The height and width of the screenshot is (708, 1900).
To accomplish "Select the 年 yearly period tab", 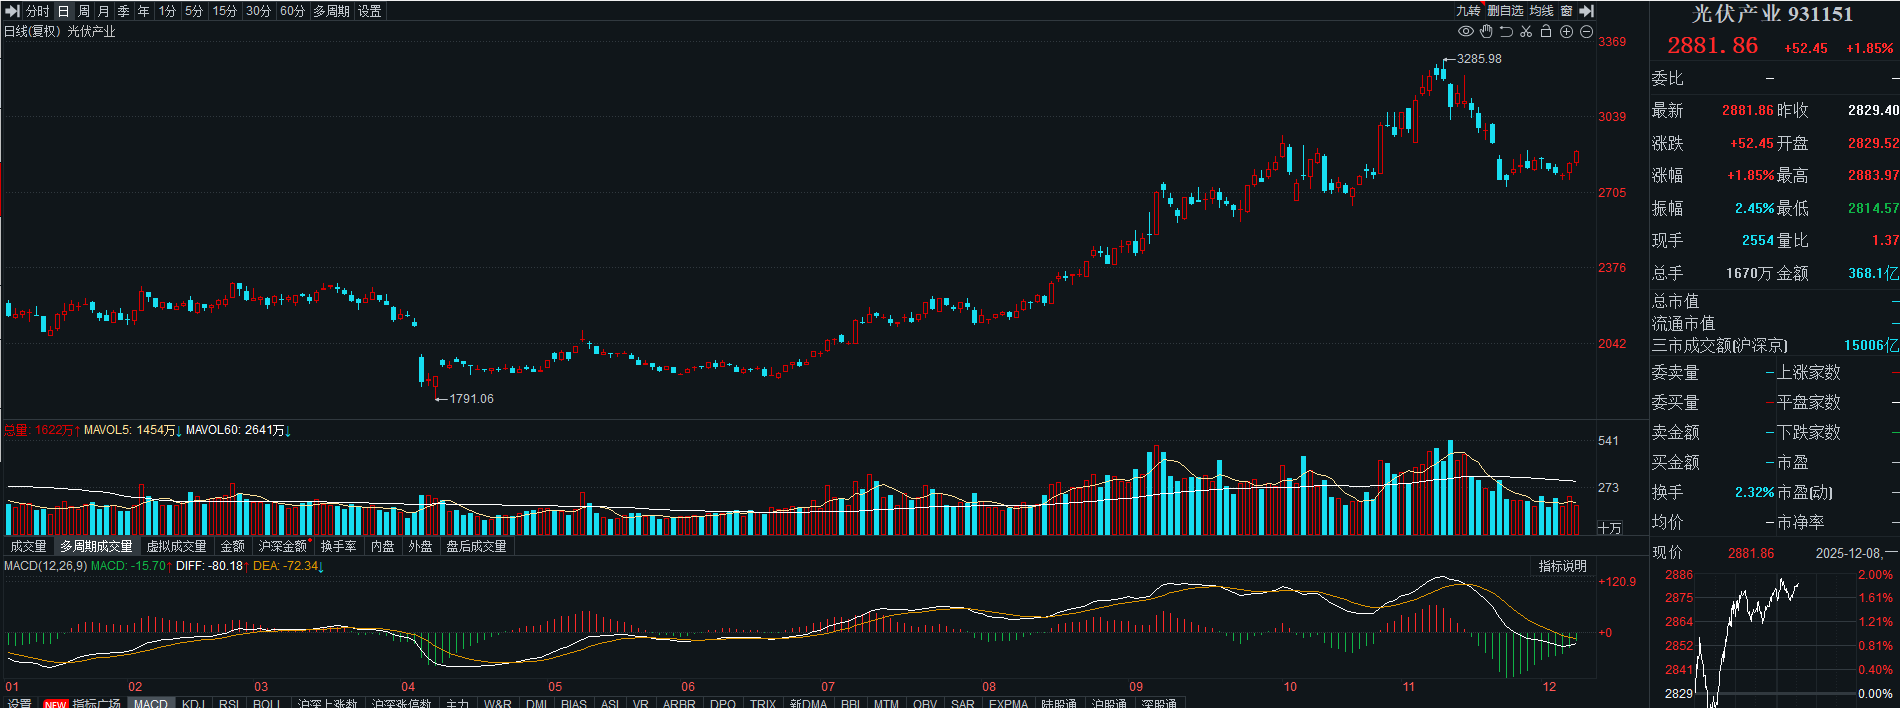I will 144,11.
